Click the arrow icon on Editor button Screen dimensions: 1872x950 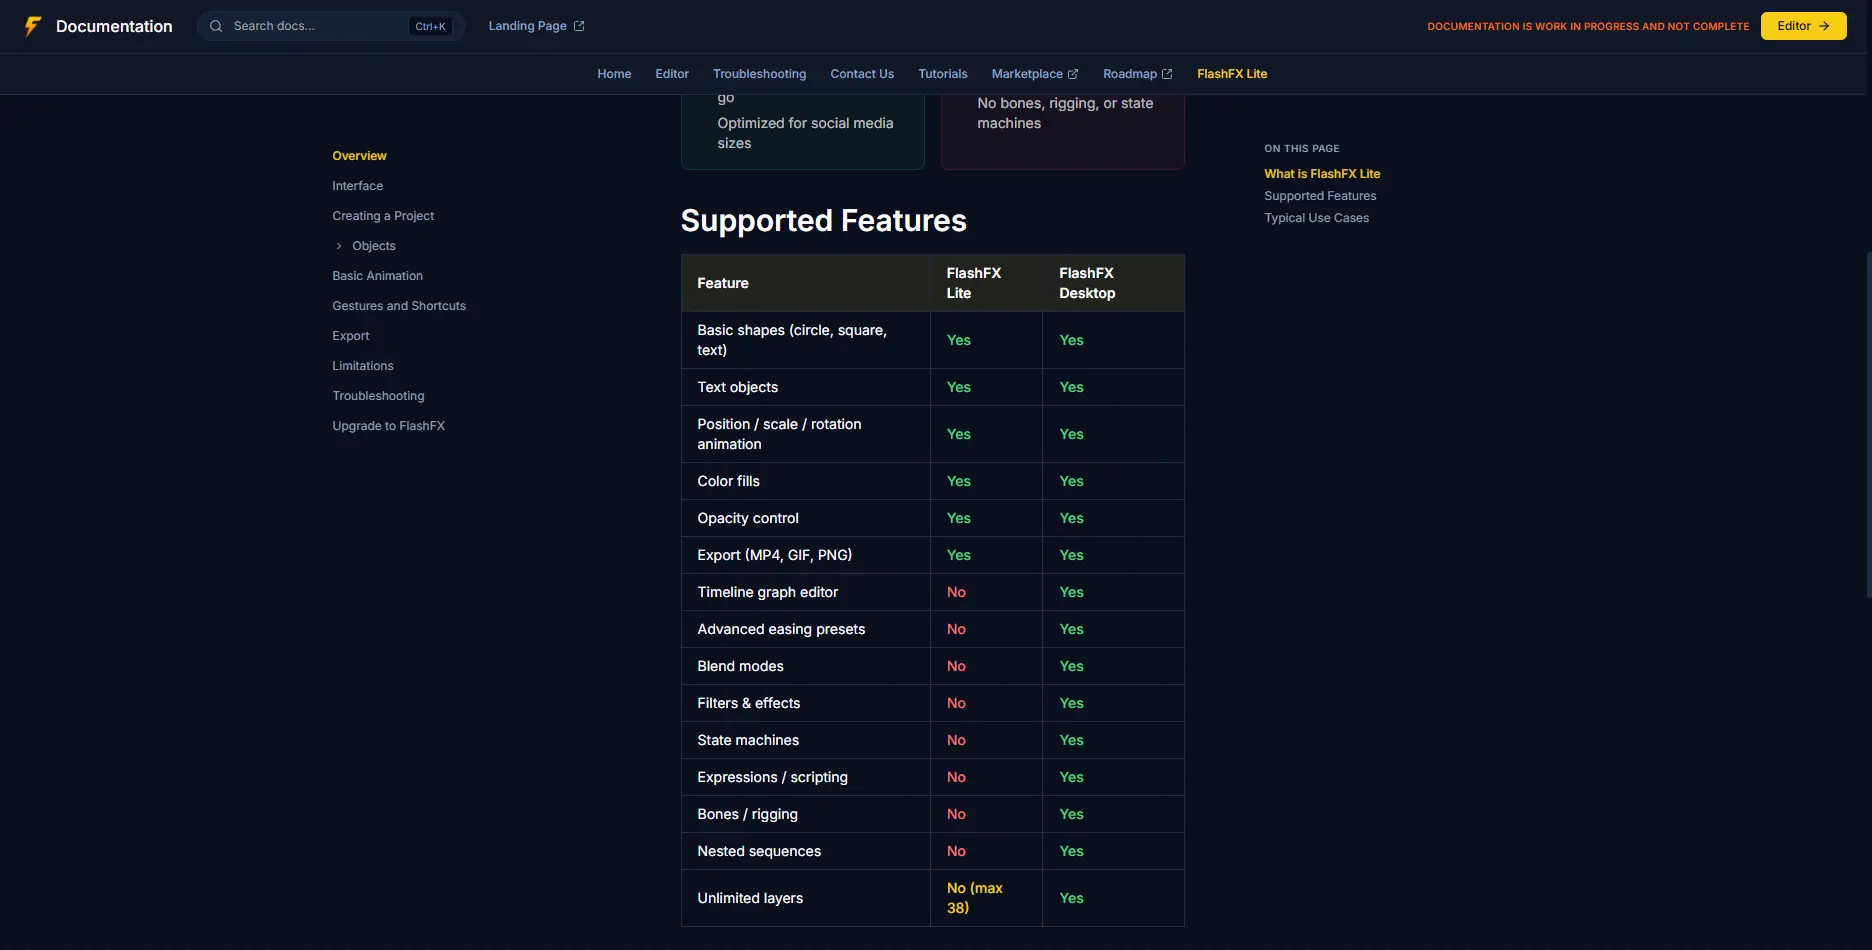click(1824, 26)
